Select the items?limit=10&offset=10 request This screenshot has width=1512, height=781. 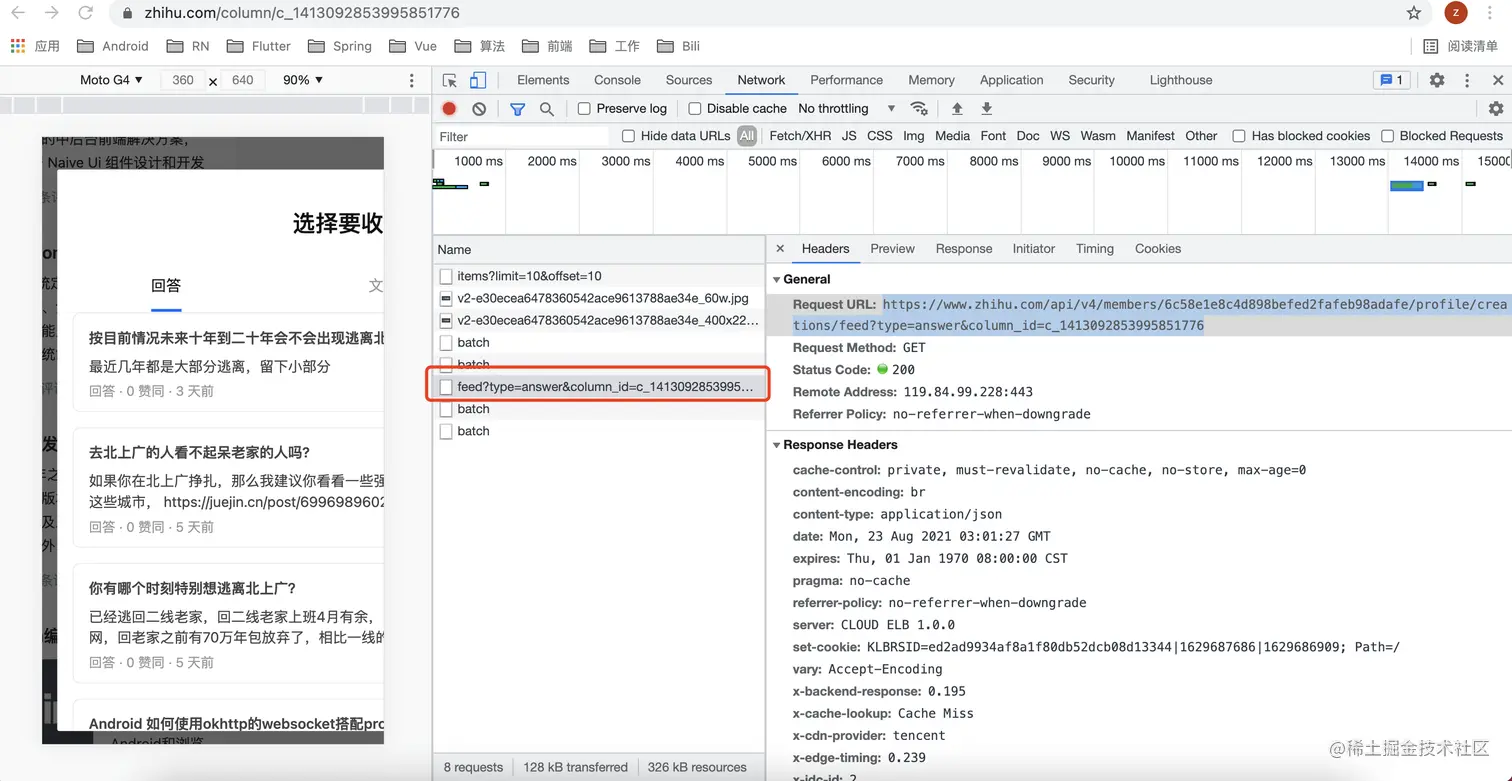click(599, 276)
